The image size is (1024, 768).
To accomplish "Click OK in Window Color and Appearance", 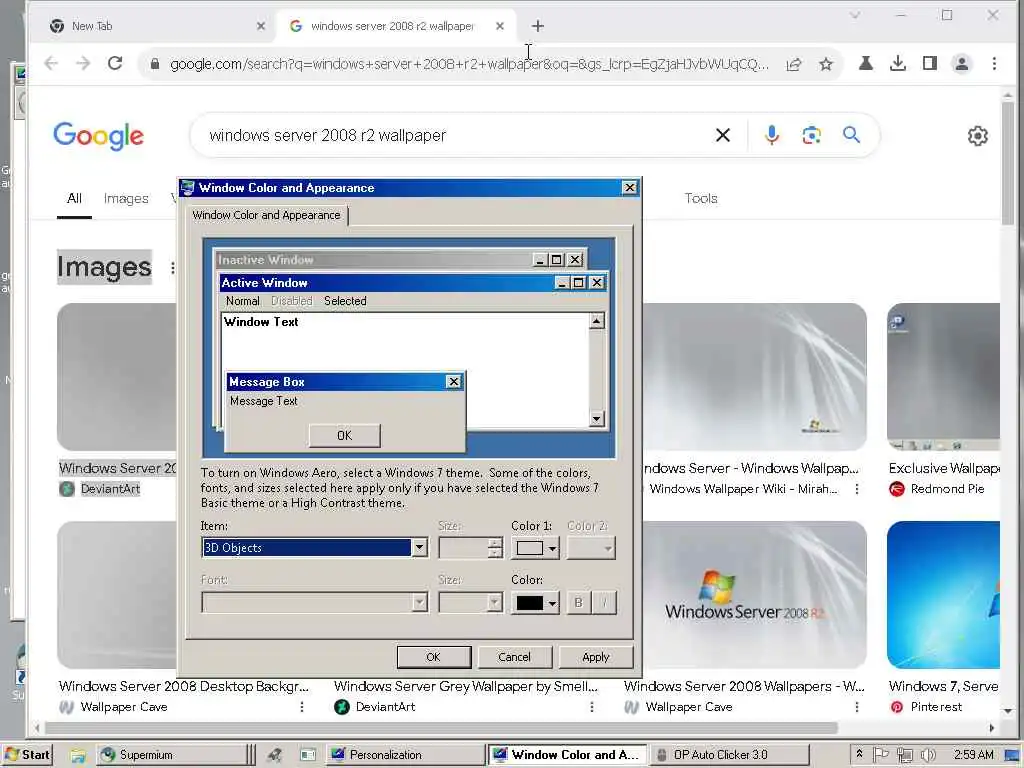I will point(434,657).
